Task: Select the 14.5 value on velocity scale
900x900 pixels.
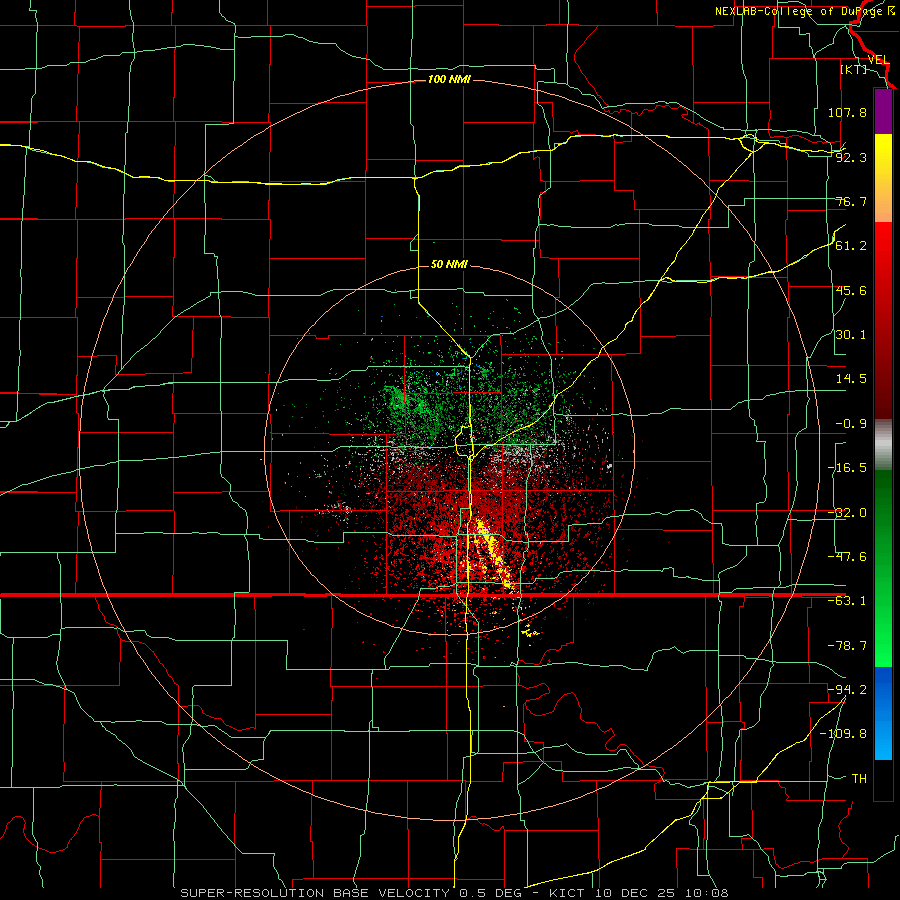Action: click(x=851, y=379)
